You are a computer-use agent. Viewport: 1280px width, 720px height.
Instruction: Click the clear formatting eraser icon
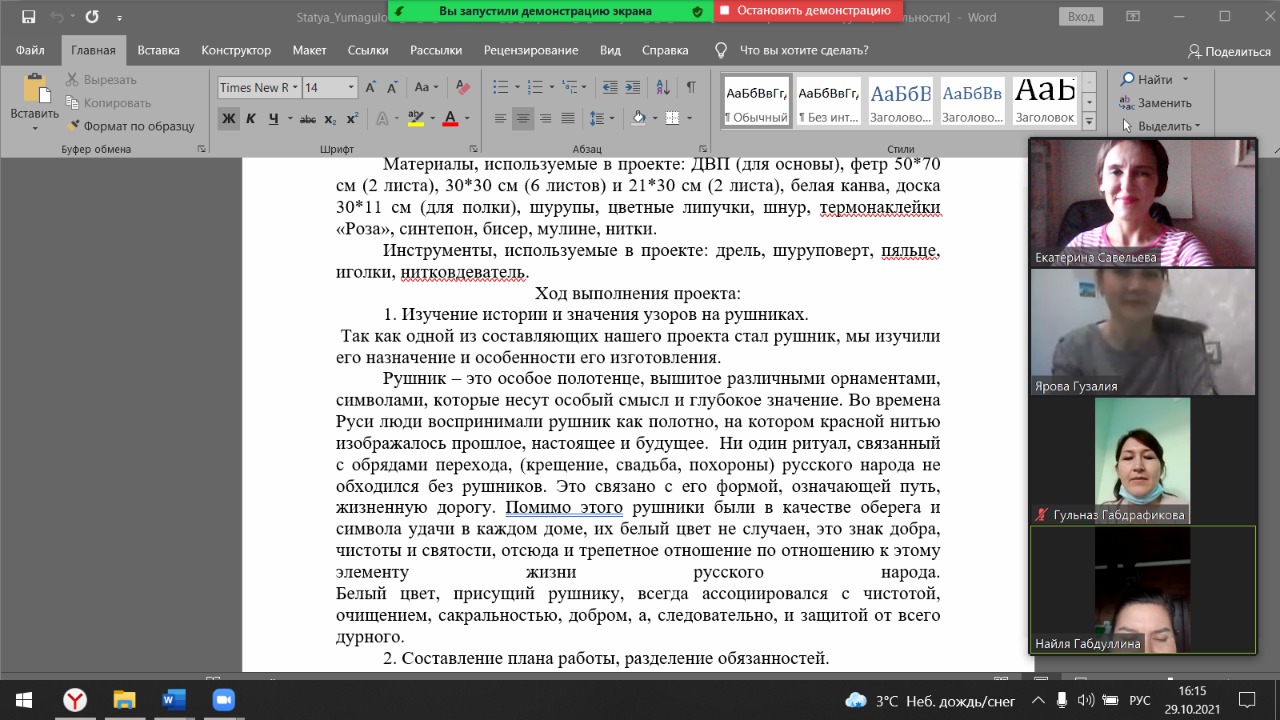coord(462,88)
